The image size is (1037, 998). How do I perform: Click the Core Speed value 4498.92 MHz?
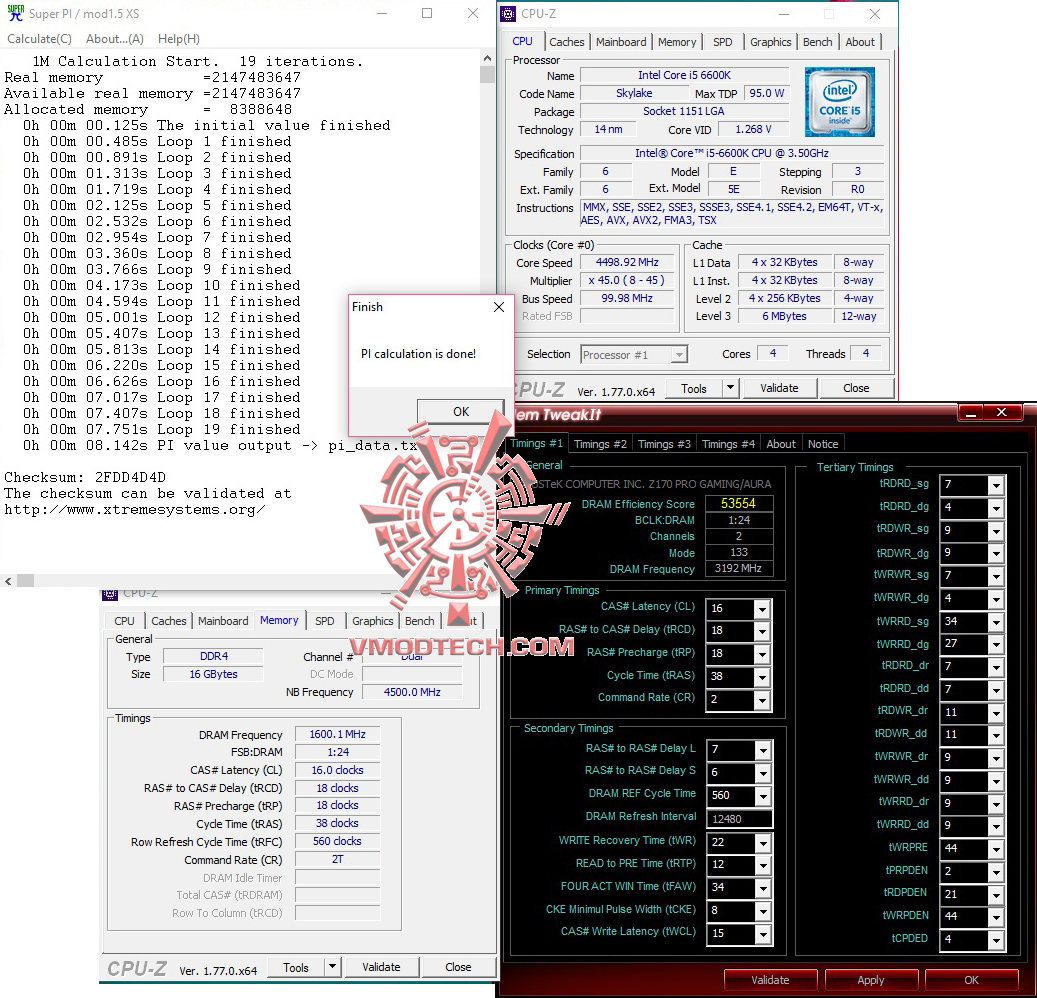pos(627,263)
